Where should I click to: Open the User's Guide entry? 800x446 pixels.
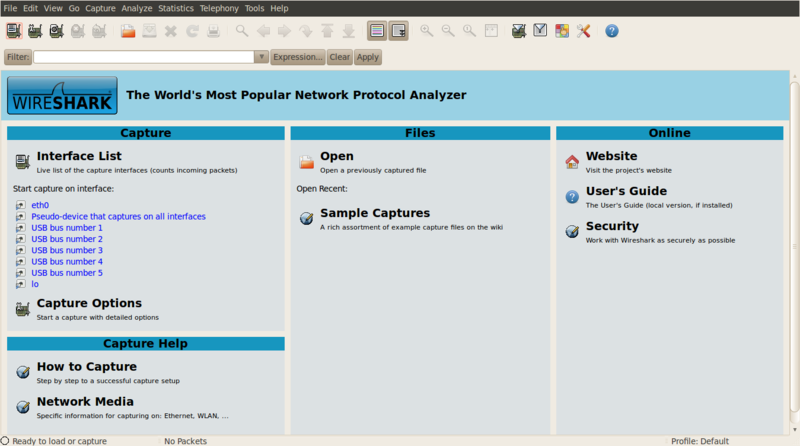pos(626,191)
